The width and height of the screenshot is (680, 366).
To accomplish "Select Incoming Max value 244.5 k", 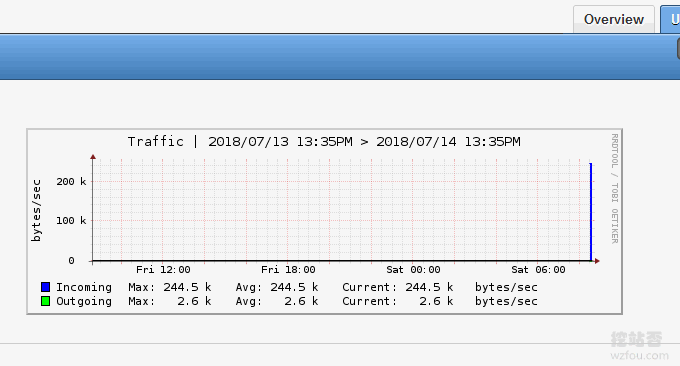I will click(x=187, y=287).
